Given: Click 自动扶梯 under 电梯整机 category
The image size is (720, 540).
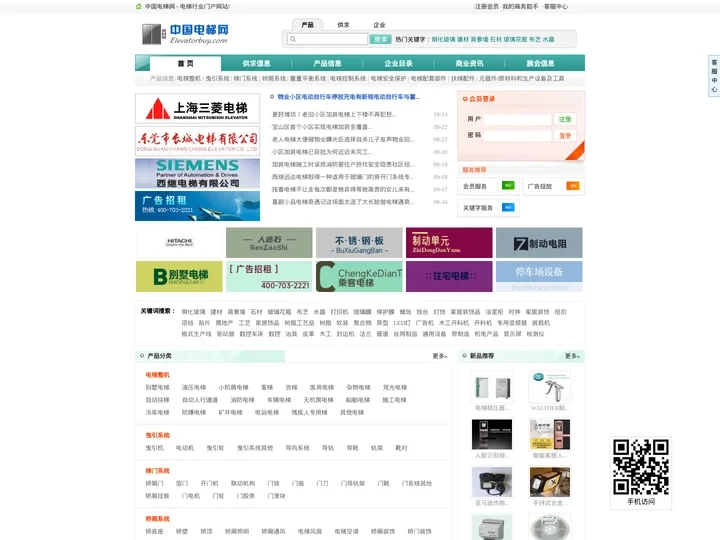Looking at the screenshot, I should coord(158,400).
